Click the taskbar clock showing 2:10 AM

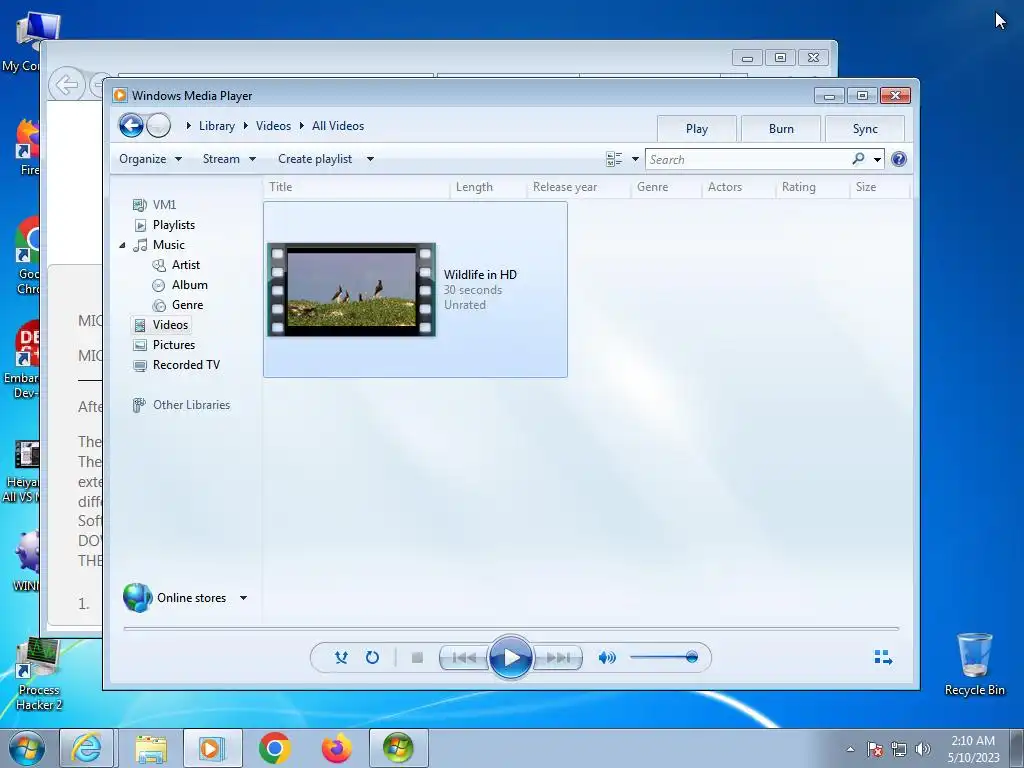point(973,749)
